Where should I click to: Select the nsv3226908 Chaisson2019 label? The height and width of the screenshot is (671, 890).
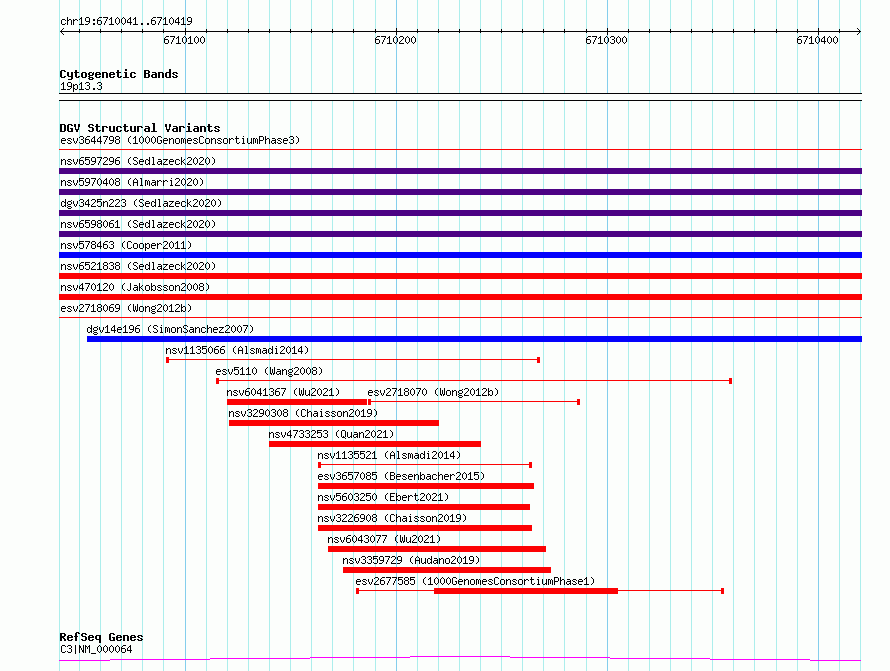coord(392,518)
